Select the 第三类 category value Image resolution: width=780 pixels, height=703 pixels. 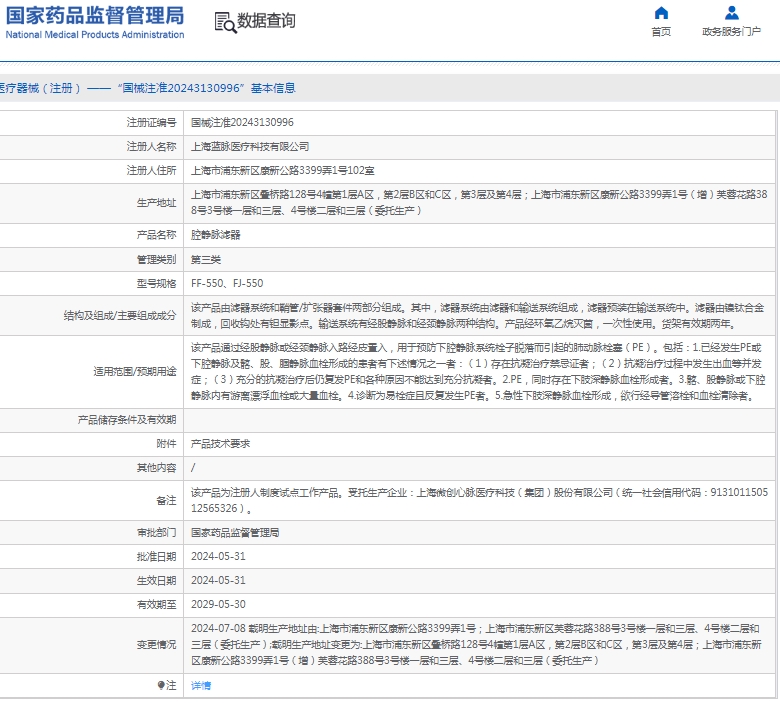click(x=205, y=259)
